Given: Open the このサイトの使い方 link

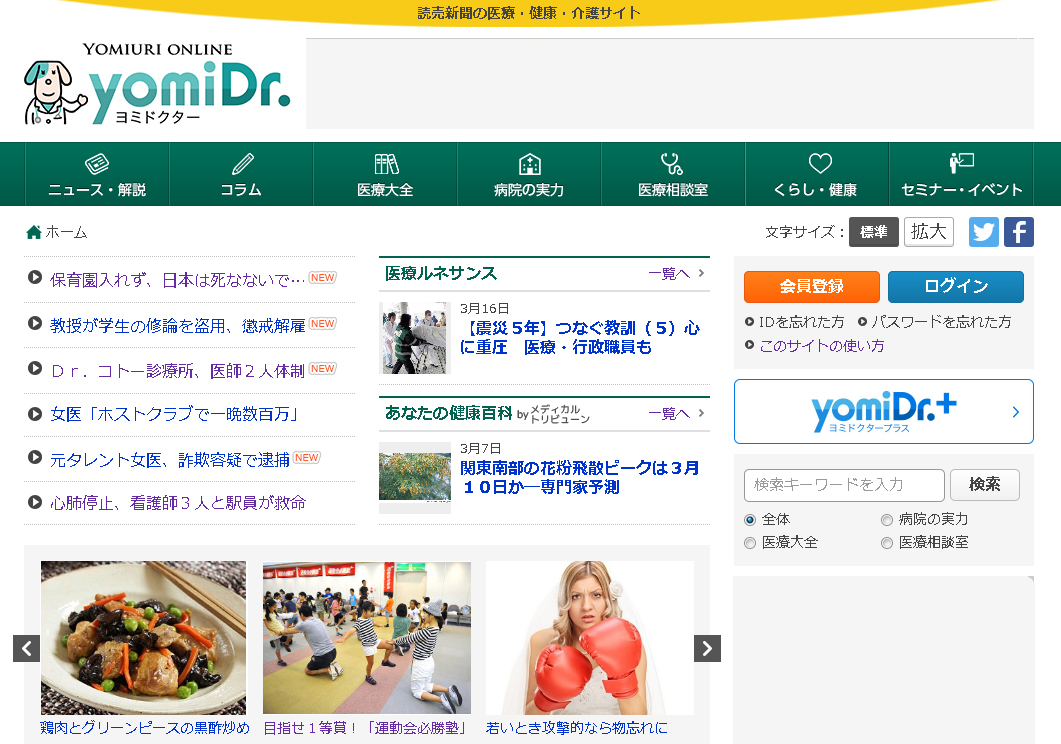Looking at the screenshot, I should coord(821,346).
